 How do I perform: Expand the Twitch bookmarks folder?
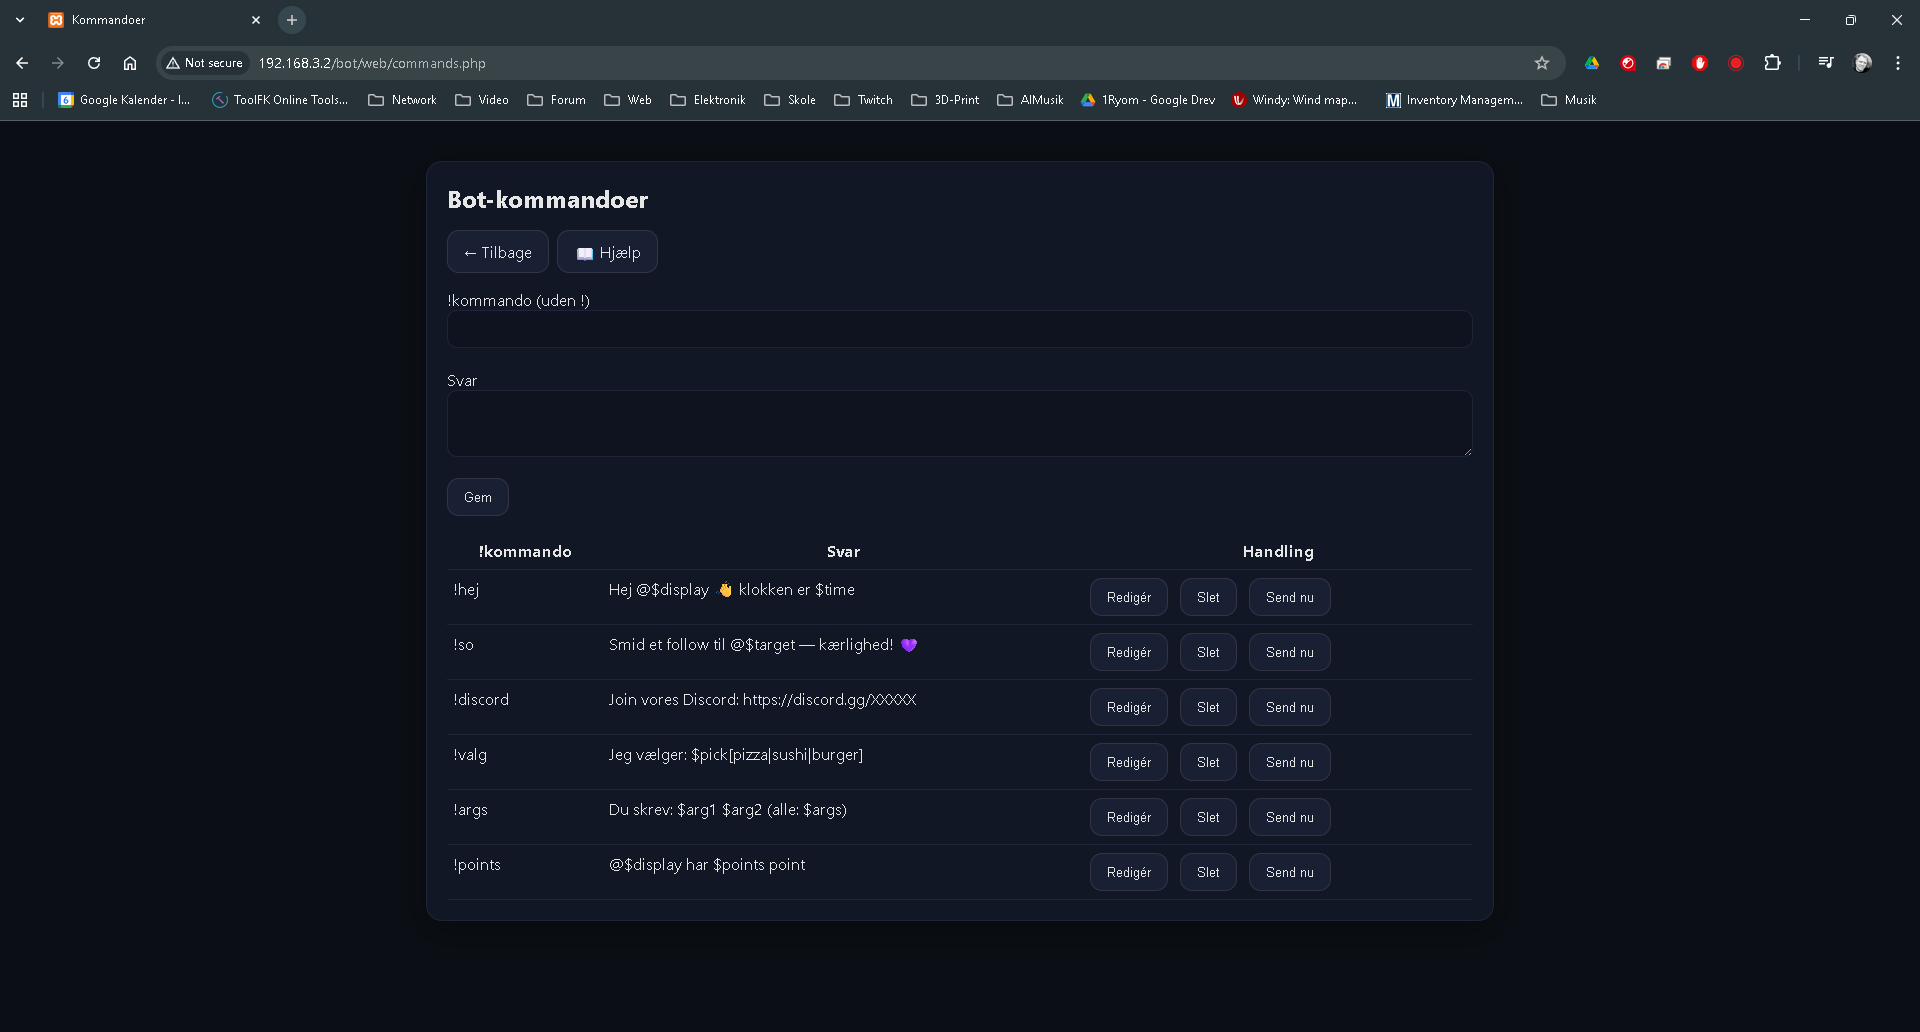coord(863,100)
